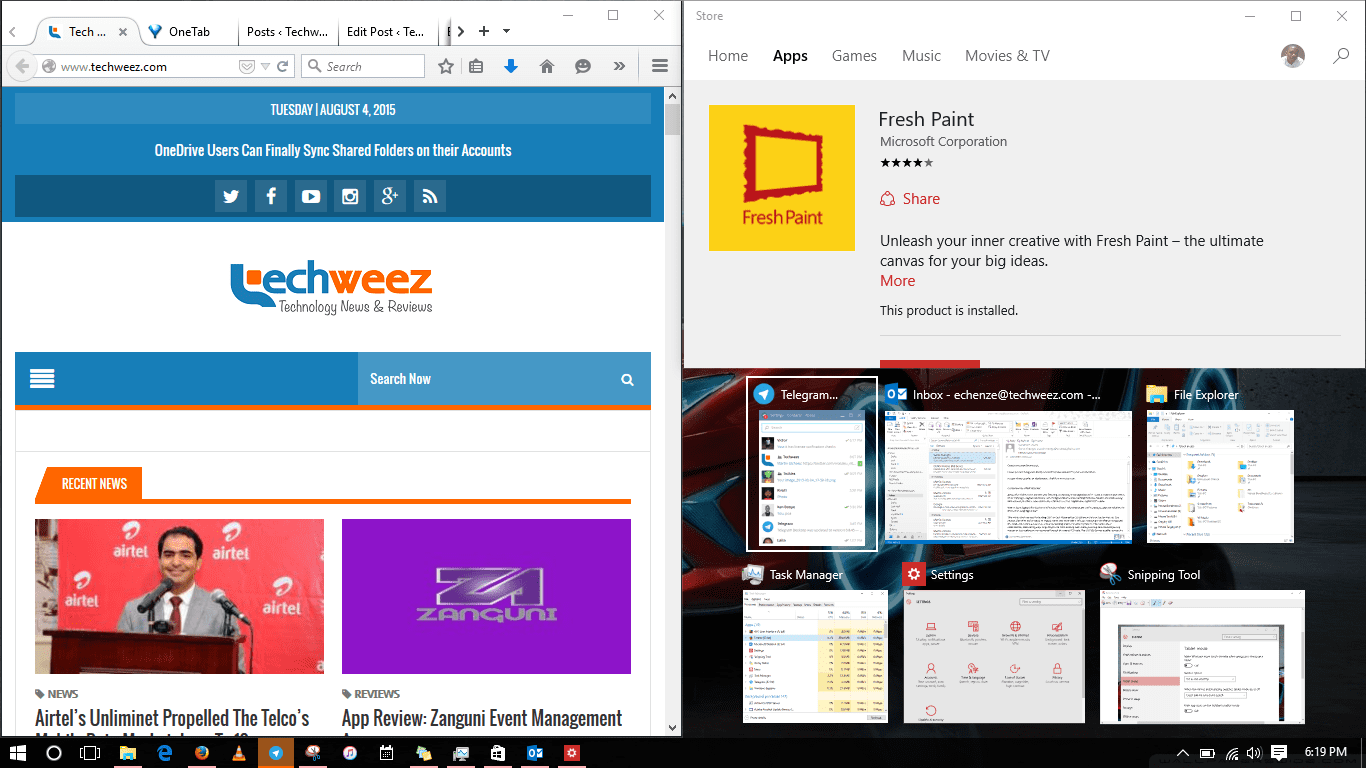Open the Windows Store taskbar icon
1366x768 pixels.
(x=497, y=753)
